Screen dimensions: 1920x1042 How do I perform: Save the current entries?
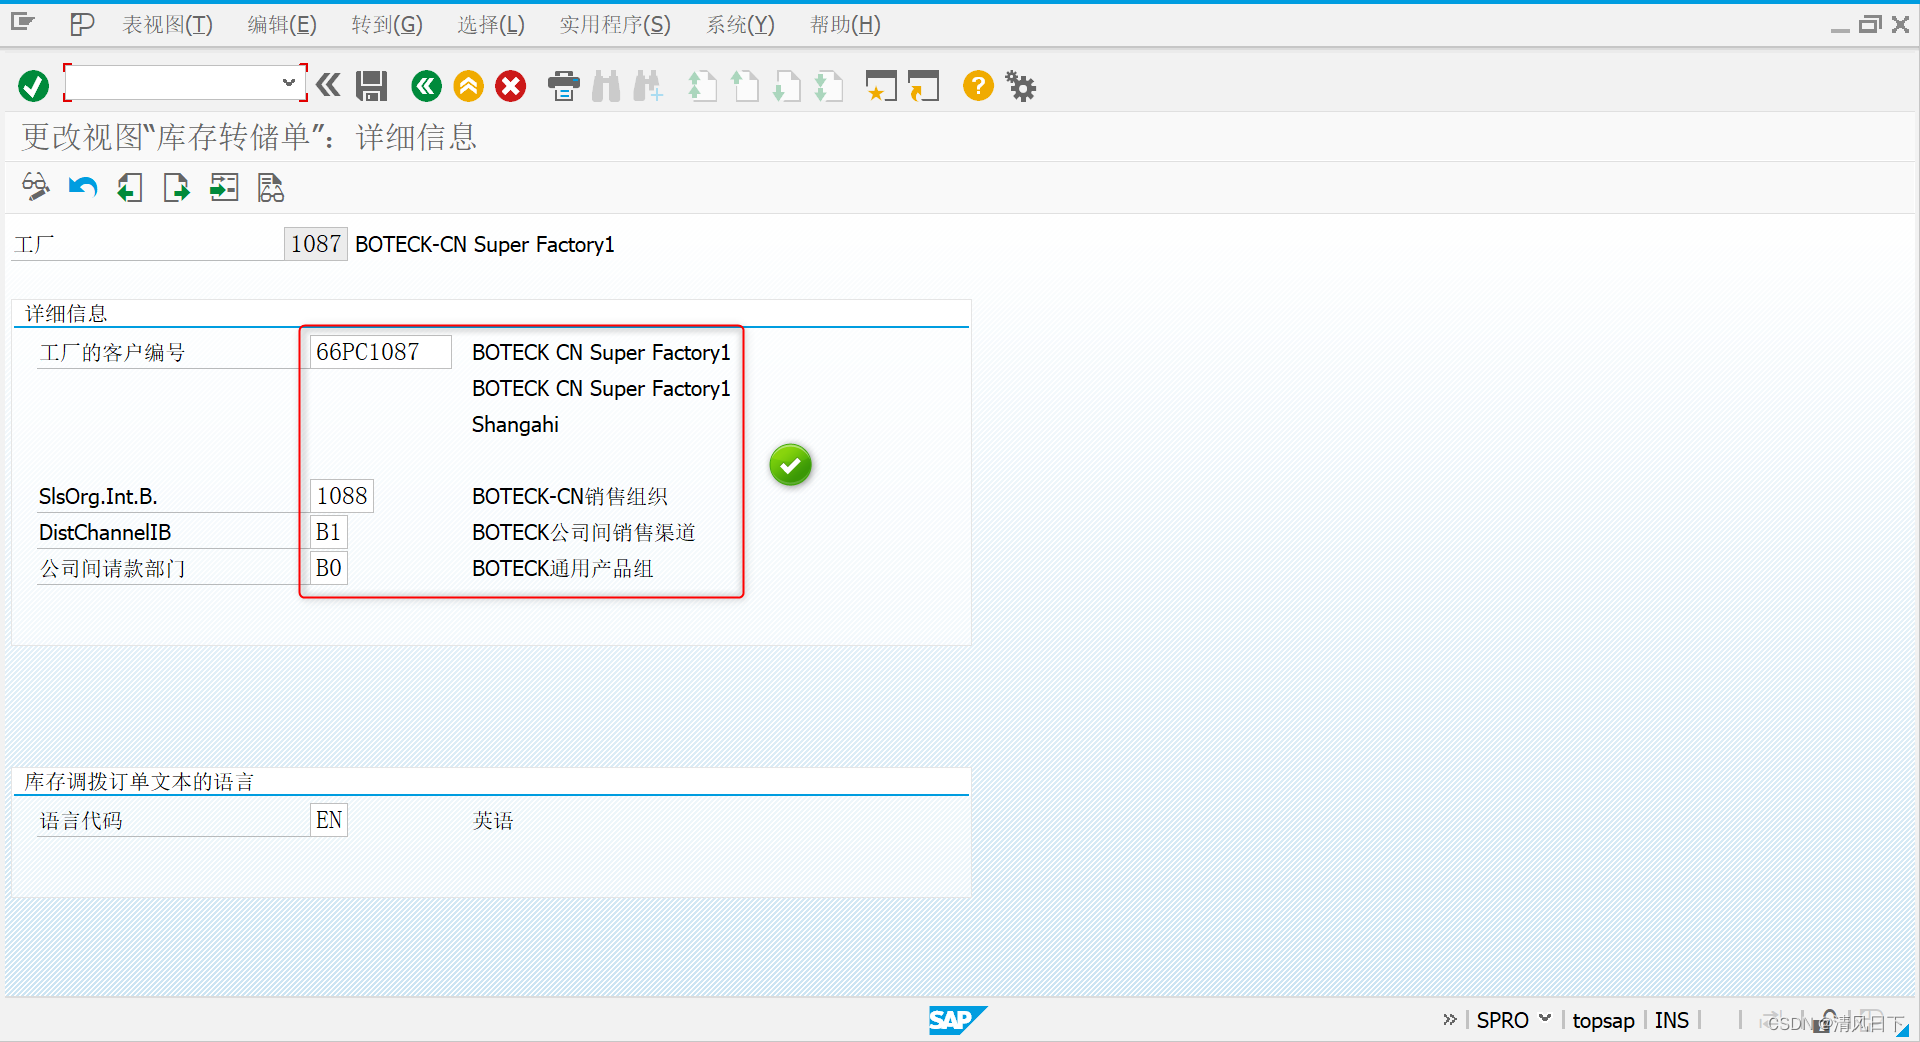pyautogui.click(x=371, y=86)
